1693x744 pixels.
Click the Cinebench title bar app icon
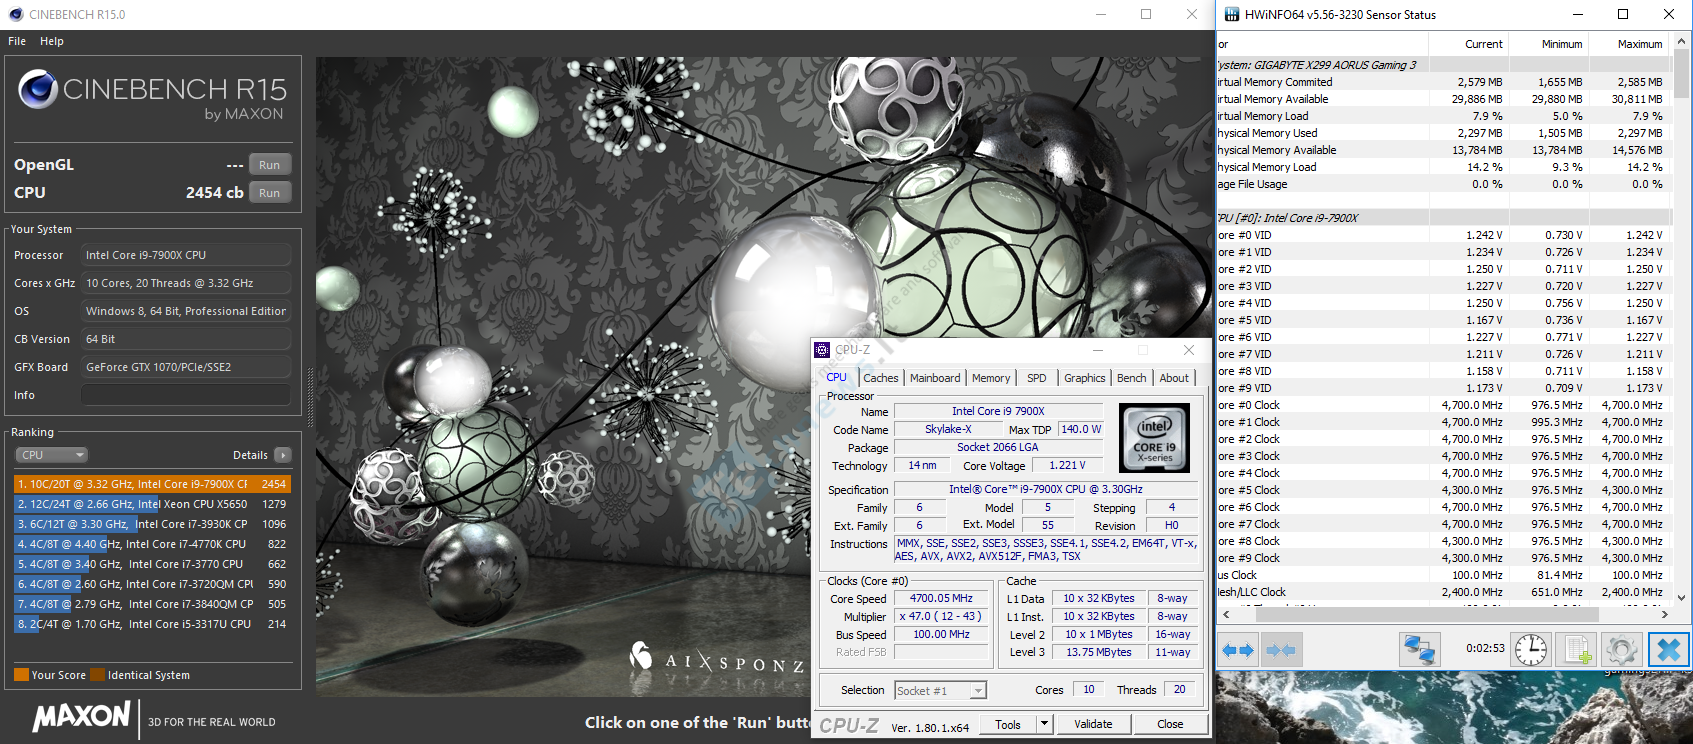15,14
